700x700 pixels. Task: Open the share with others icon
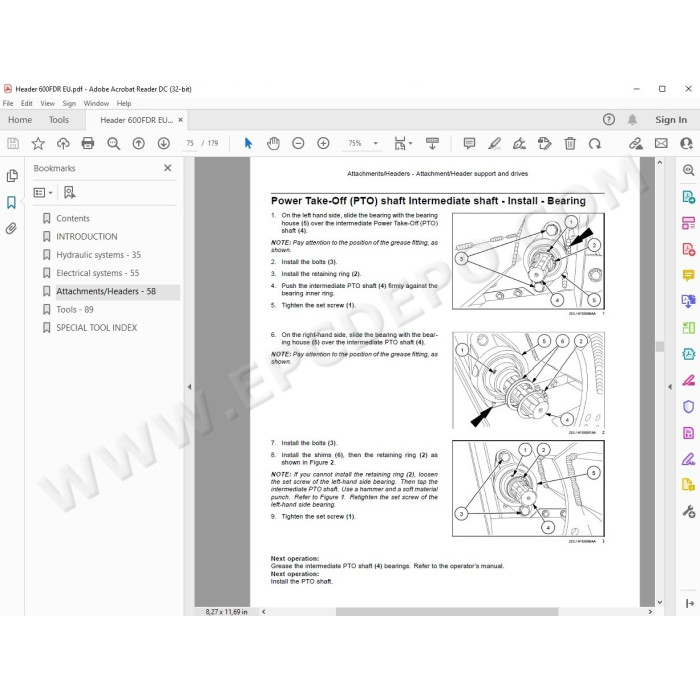tap(686, 143)
